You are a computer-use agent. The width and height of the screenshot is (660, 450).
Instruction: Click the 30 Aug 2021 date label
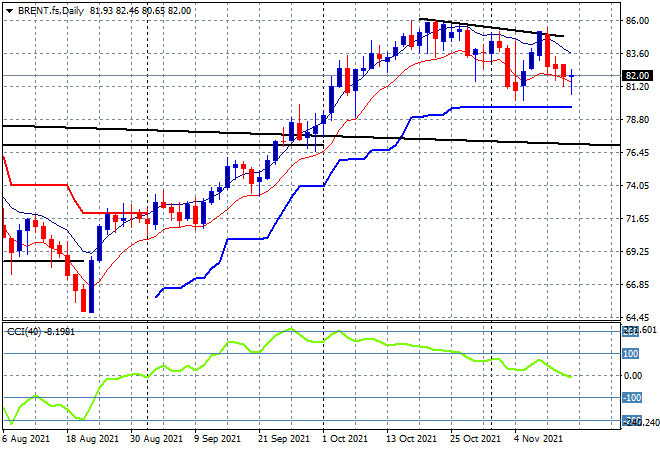tap(157, 439)
